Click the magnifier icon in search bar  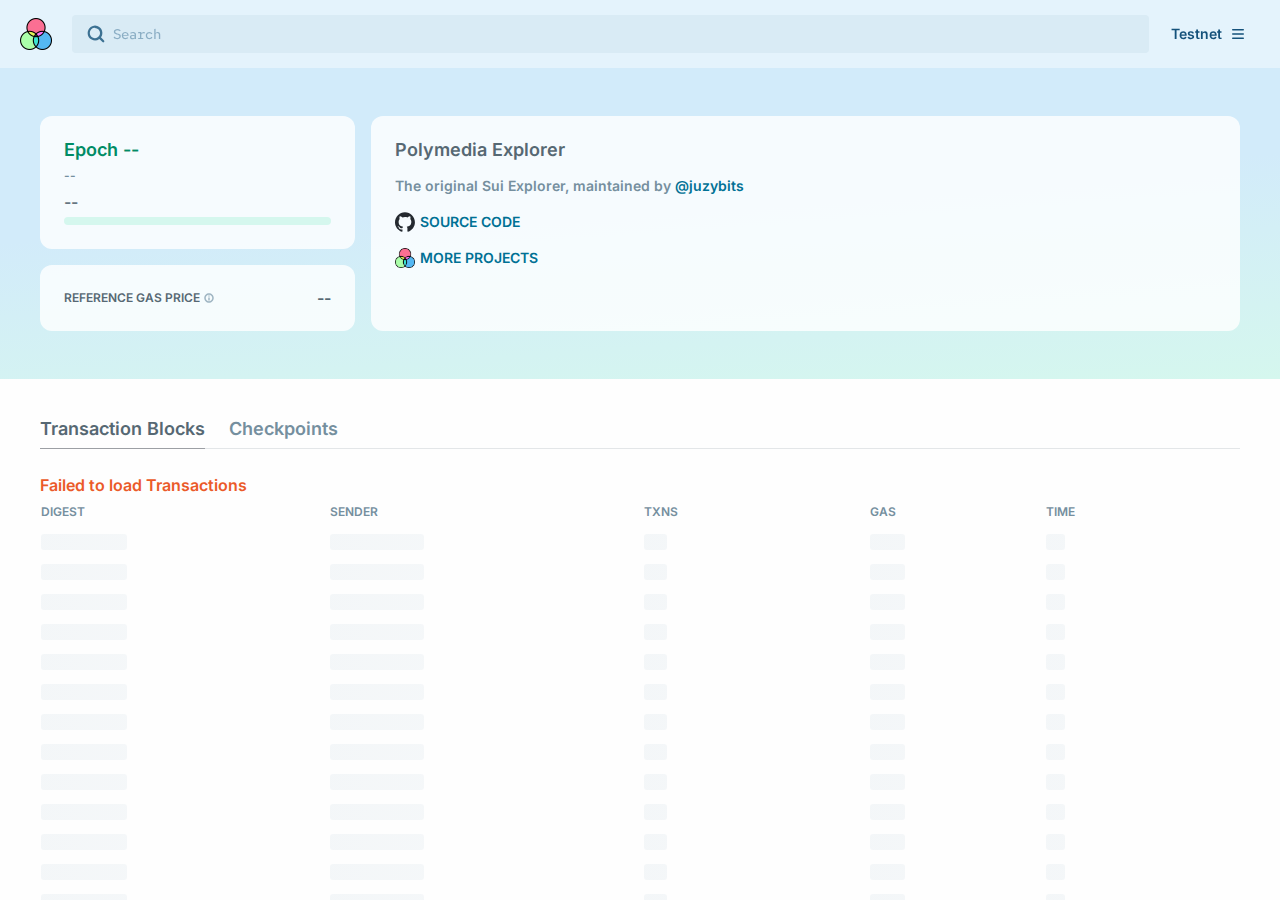coord(96,34)
